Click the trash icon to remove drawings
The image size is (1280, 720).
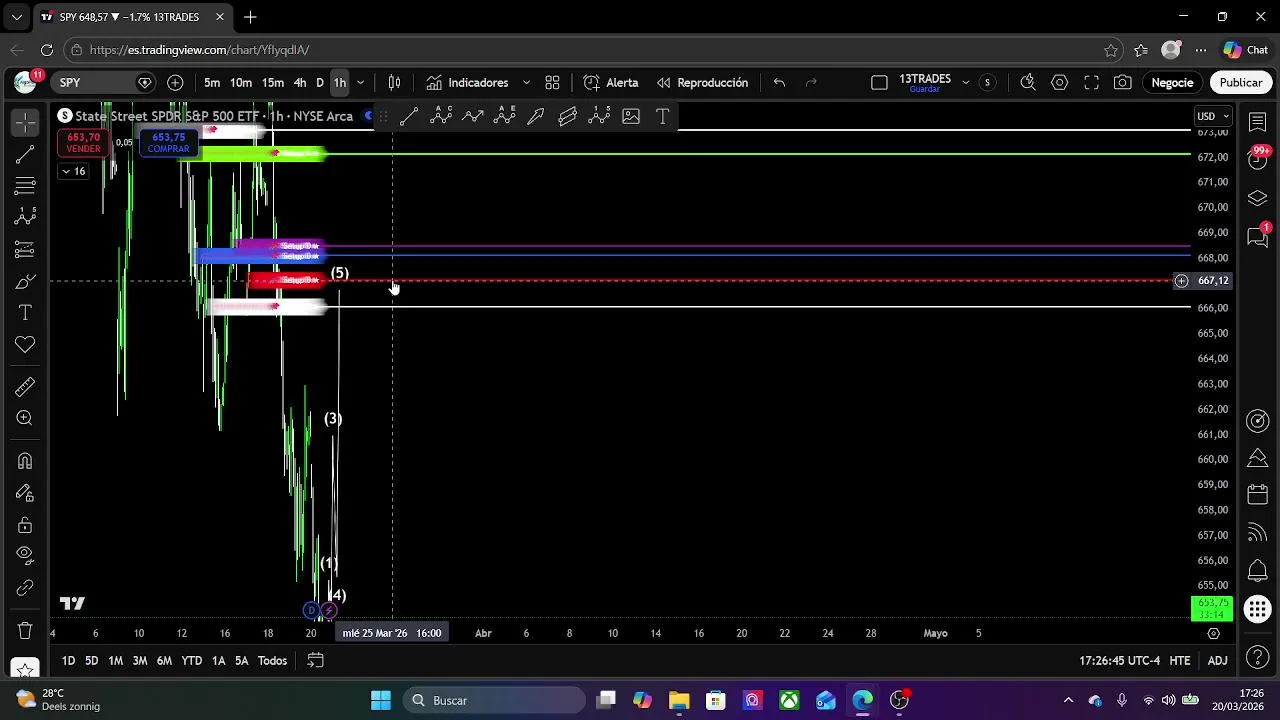25,631
